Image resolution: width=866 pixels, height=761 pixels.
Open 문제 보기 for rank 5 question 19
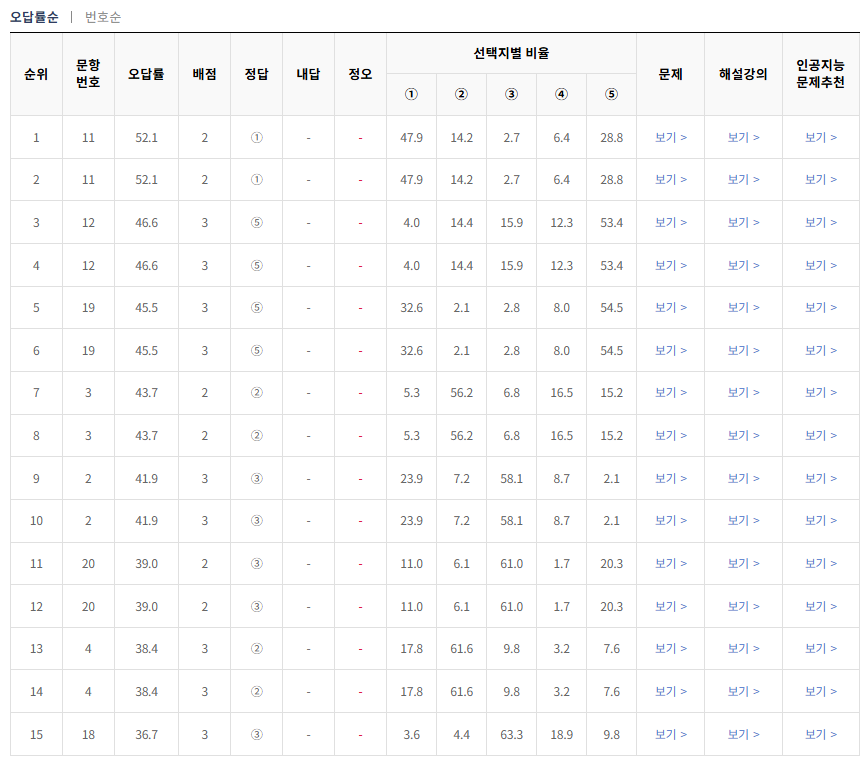click(x=670, y=307)
